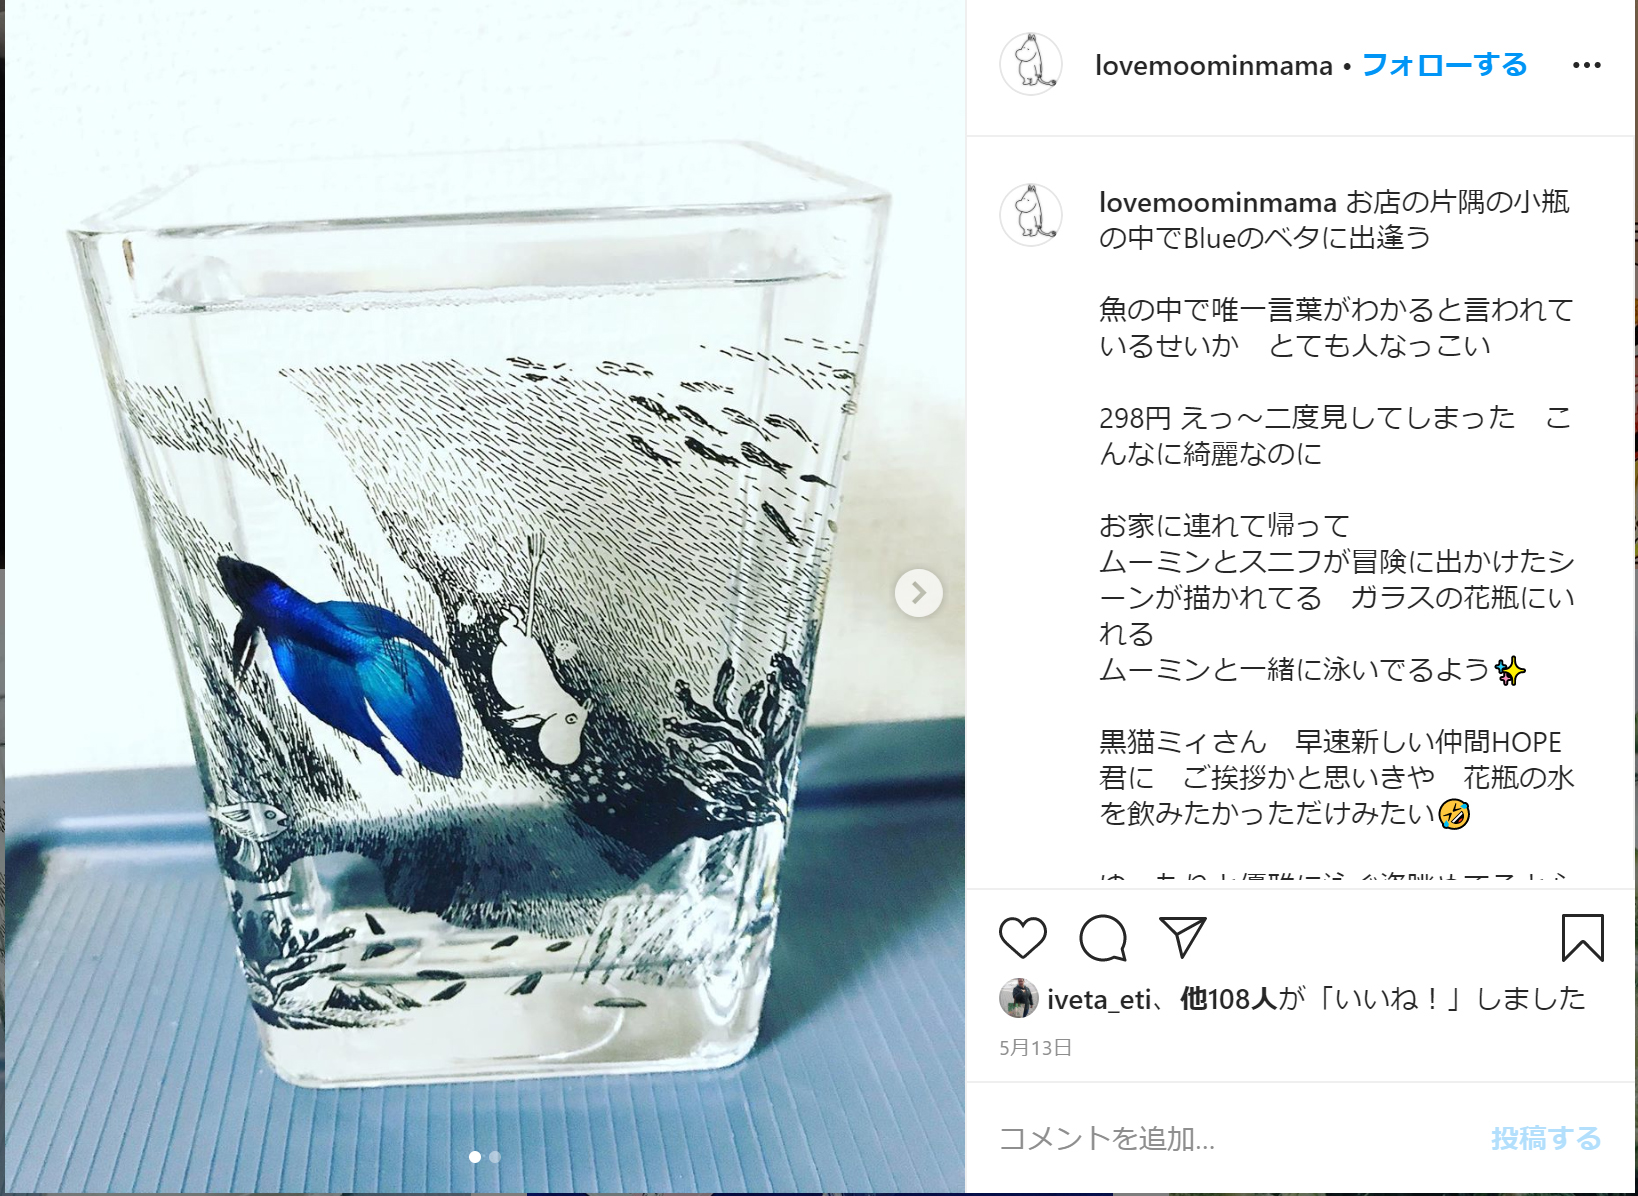Image resolution: width=1638 pixels, height=1196 pixels.
Task: Follow lovemoominmama via フォローする
Action: pyautogui.click(x=1444, y=65)
